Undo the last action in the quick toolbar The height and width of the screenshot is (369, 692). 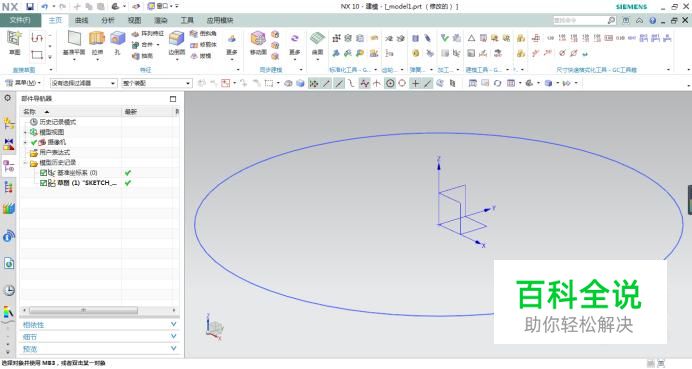tap(45, 7)
